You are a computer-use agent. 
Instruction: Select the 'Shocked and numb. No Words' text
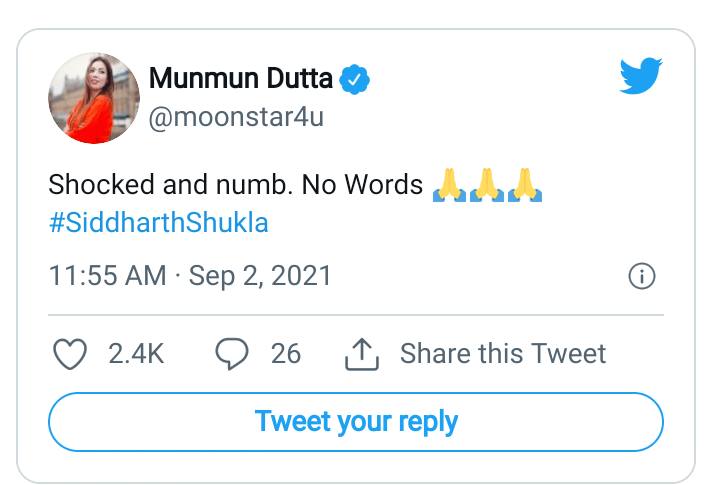(x=236, y=185)
